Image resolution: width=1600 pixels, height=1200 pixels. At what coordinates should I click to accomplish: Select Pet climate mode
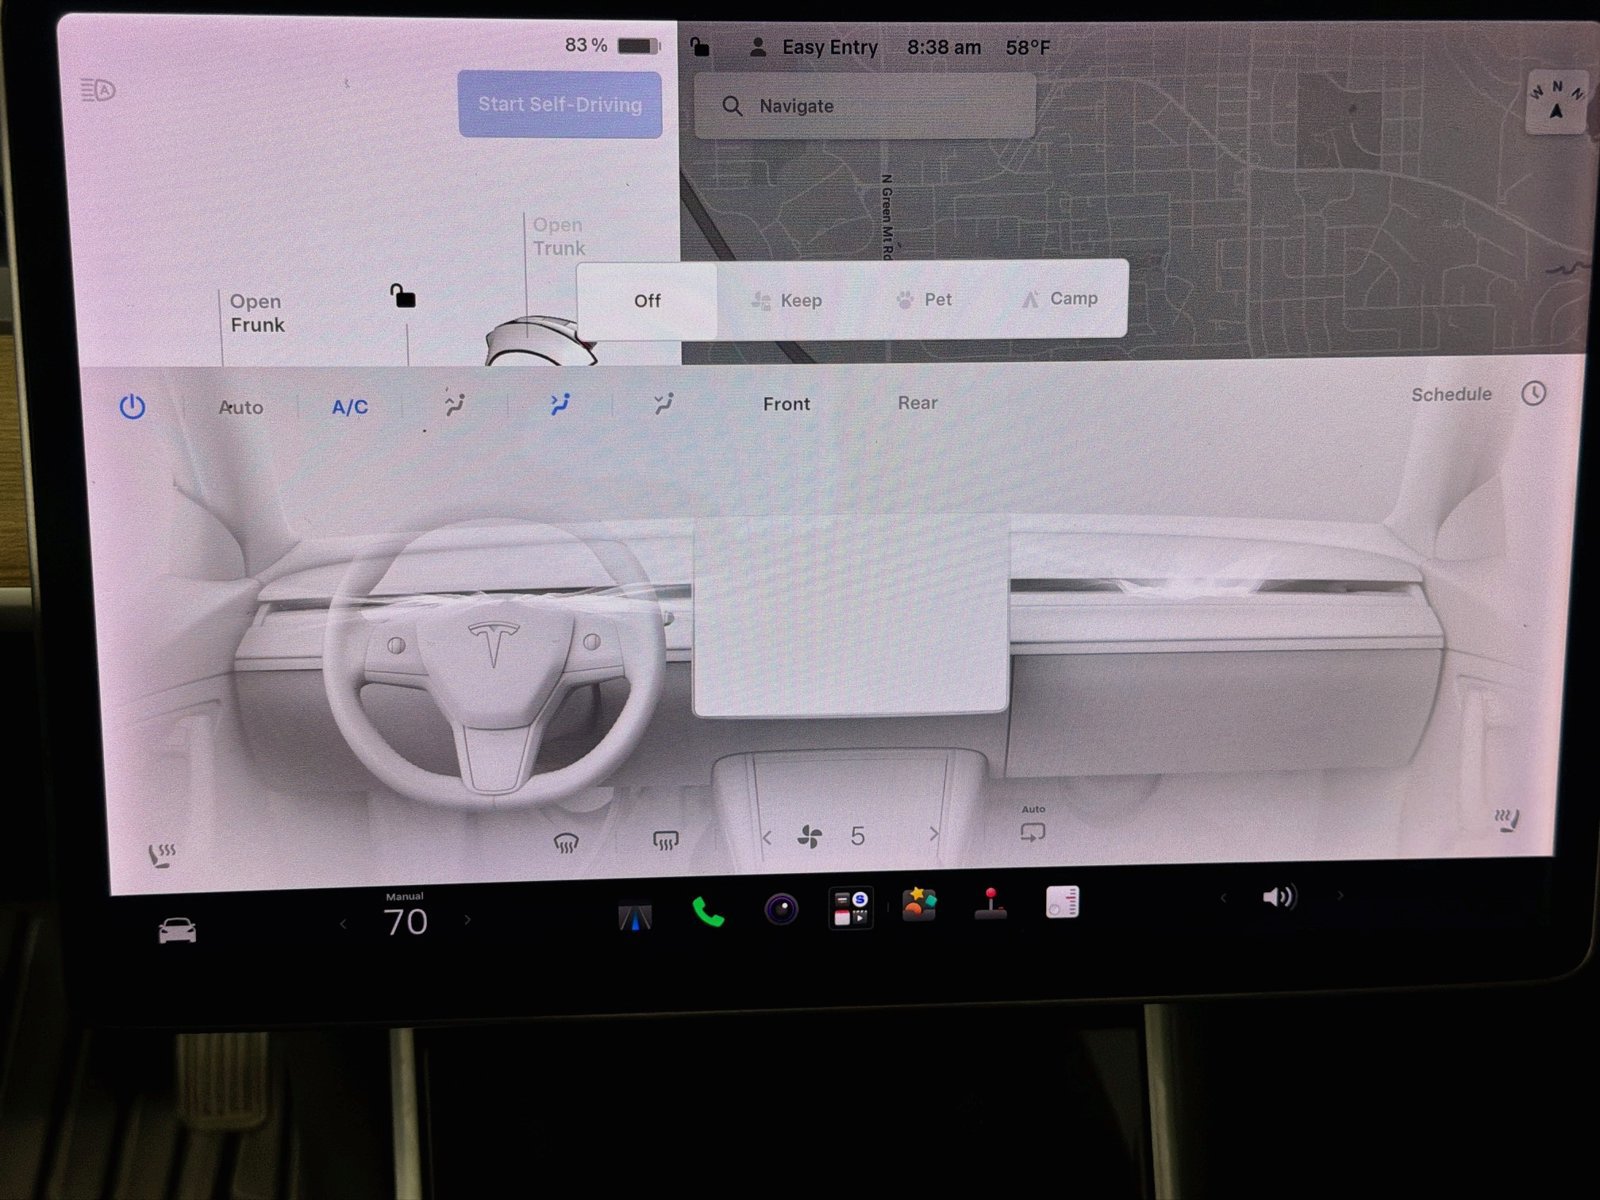(x=924, y=299)
